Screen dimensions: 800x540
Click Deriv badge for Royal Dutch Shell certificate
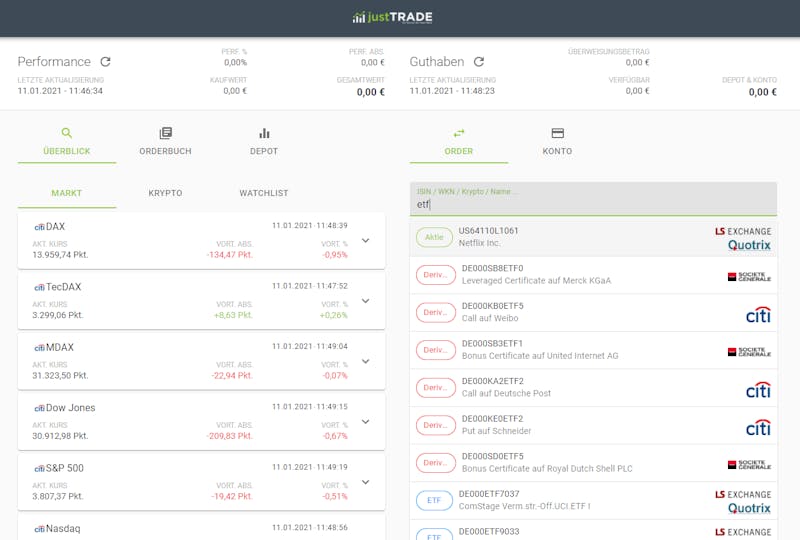point(436,463)
